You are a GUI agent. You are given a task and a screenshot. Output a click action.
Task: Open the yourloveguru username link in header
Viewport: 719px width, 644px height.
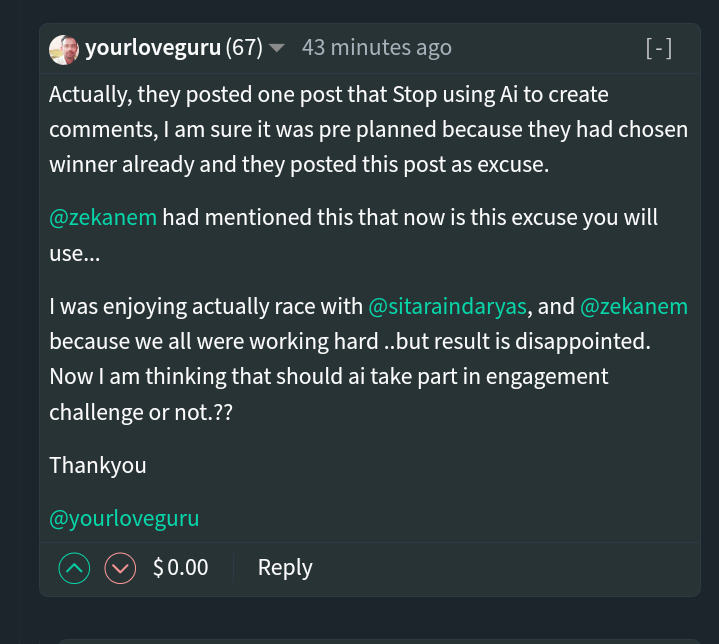[x=153, y=48]
